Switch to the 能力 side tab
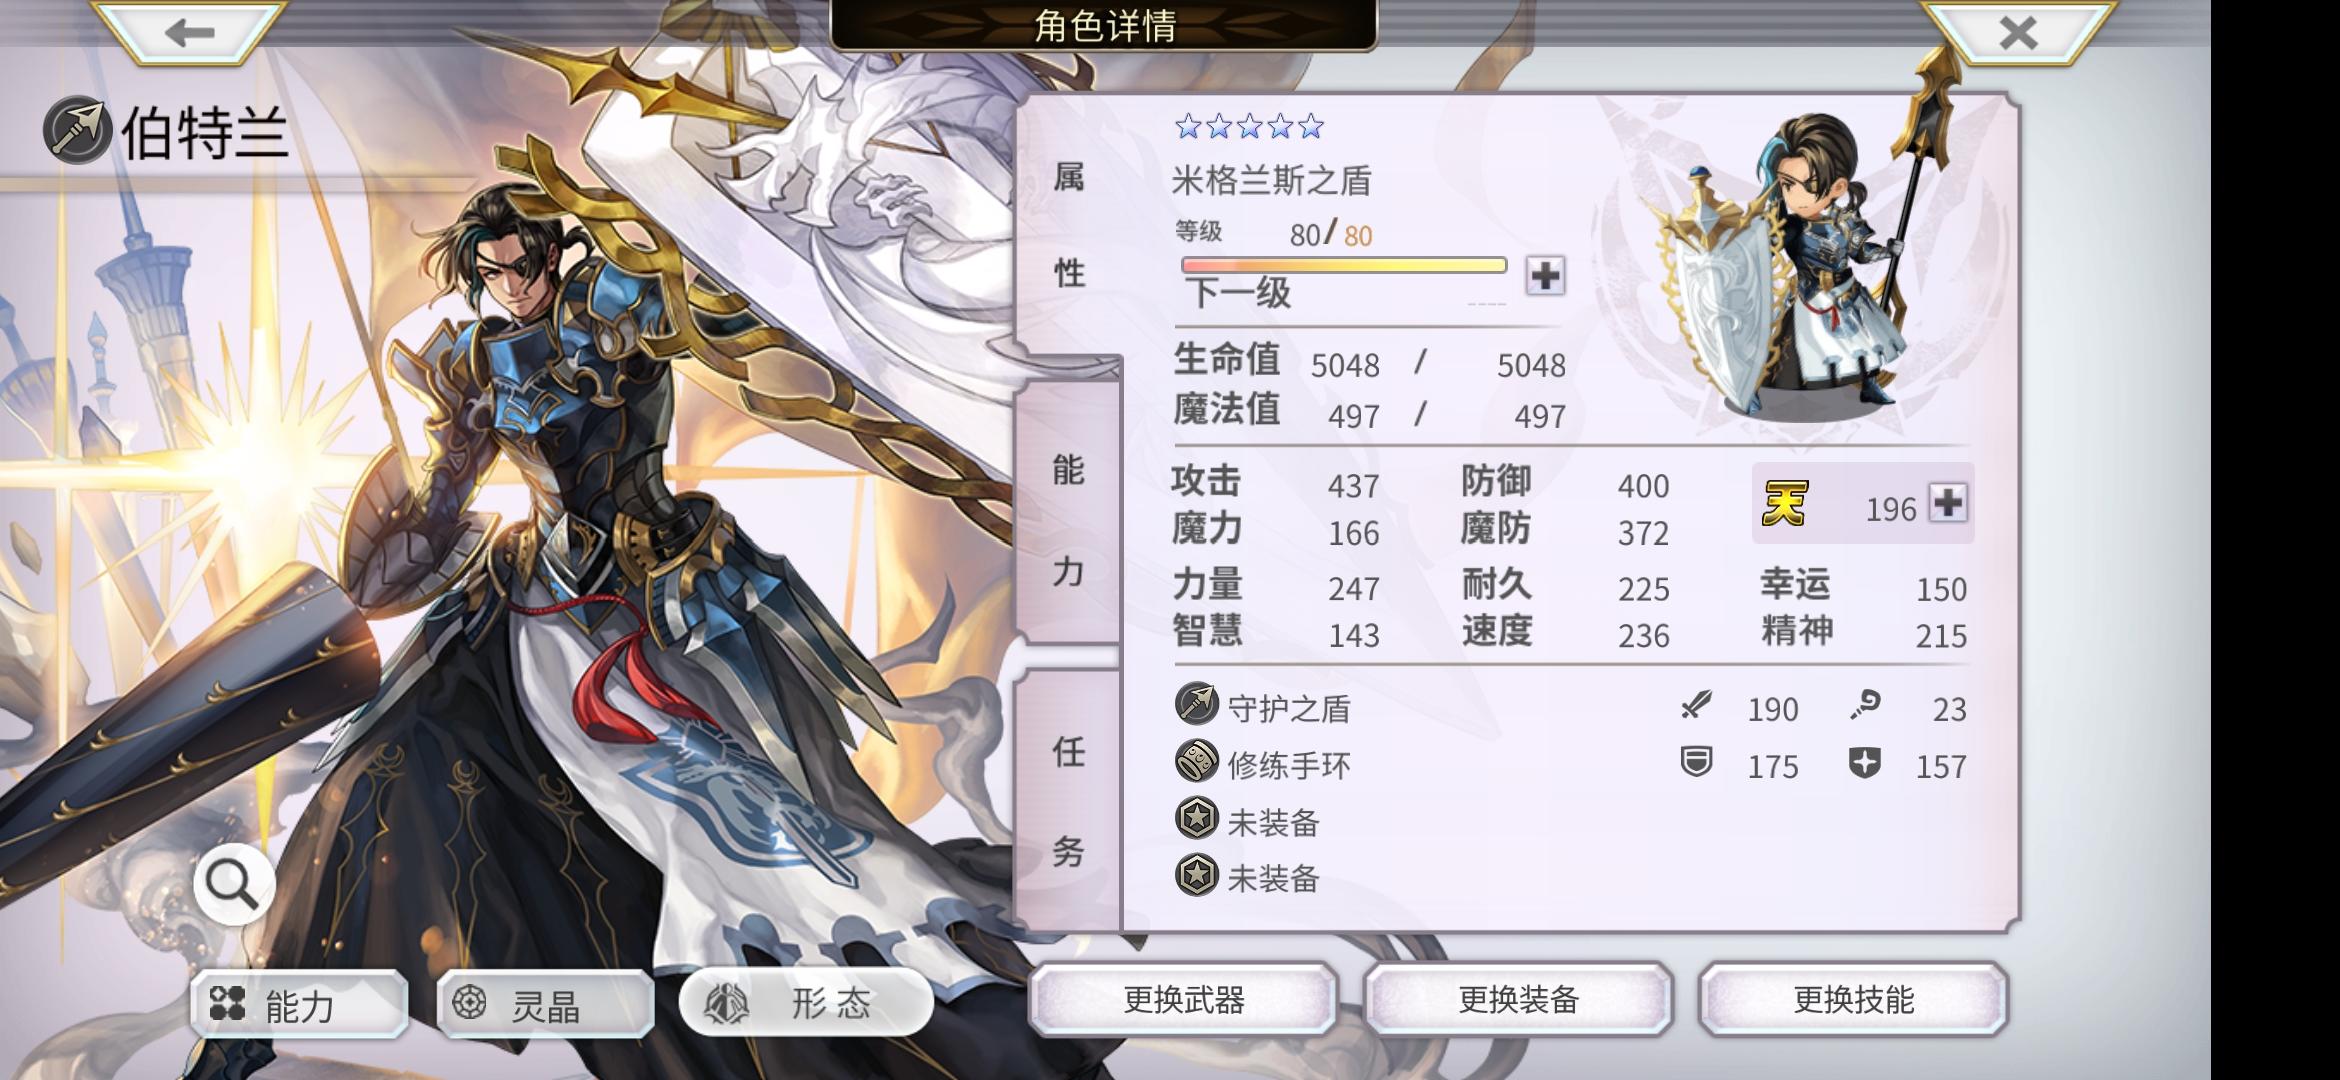The width and height of the screenshot is (2340, 1080). pyautogui.click(x=1068, y=518)
